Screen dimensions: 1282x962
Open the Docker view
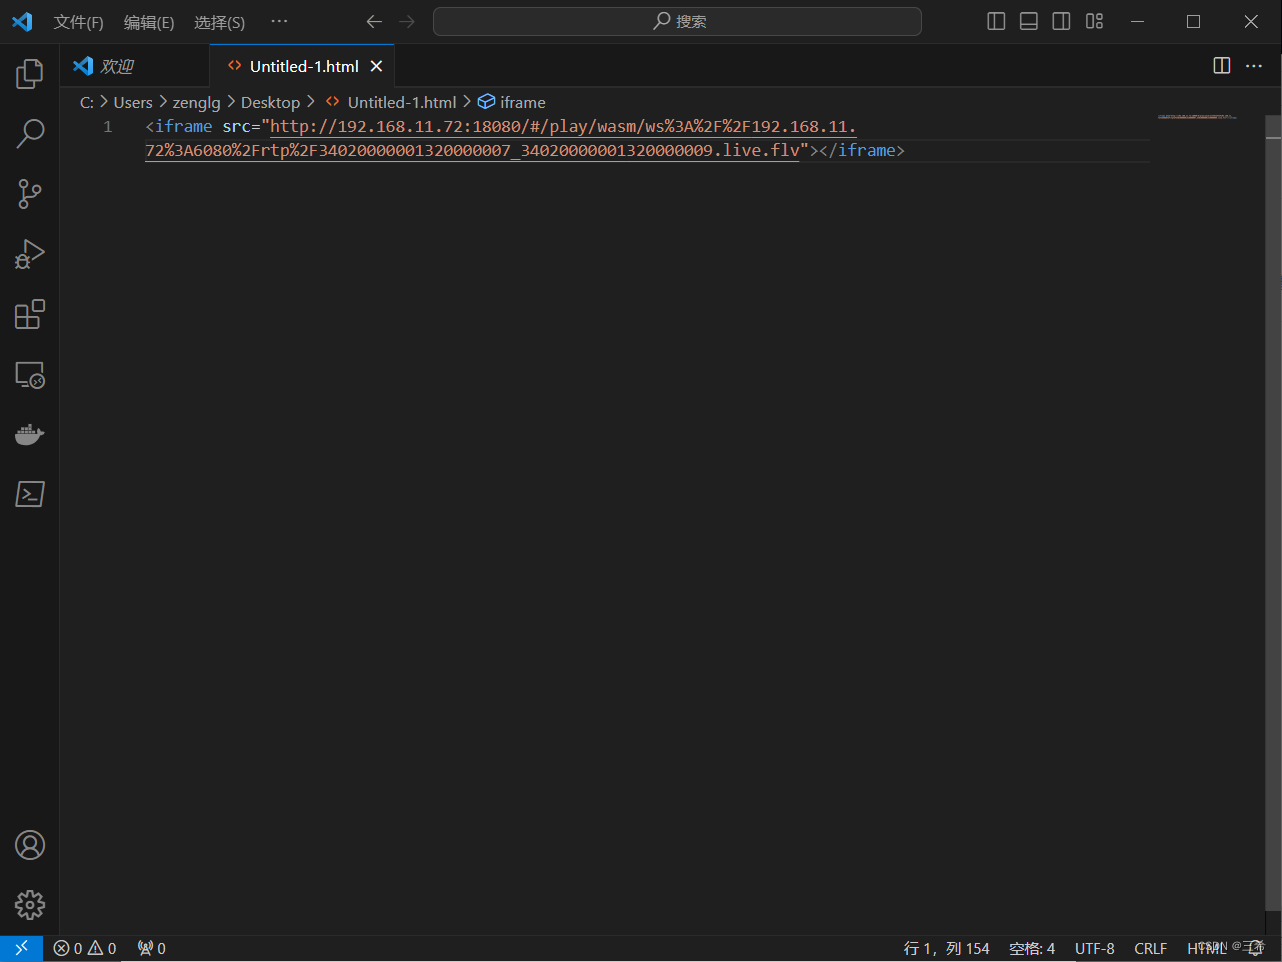[x=30, y=435]
